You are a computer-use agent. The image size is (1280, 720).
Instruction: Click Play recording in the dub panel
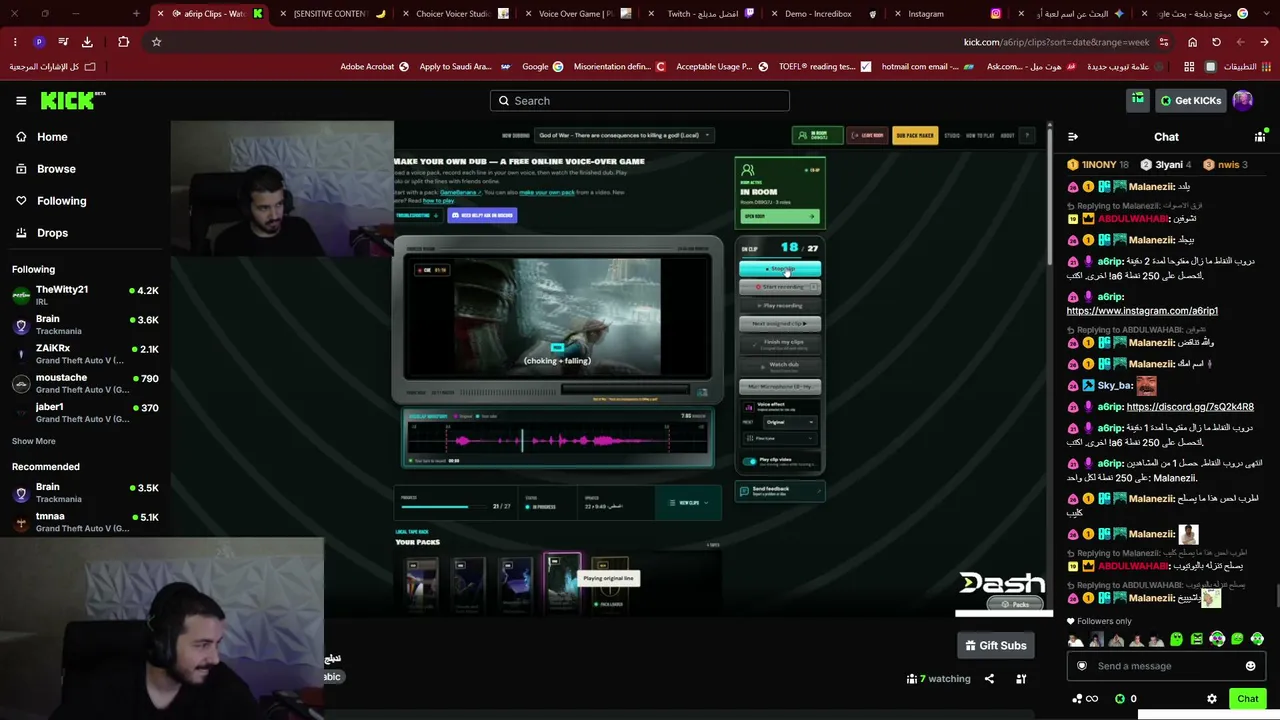[x=780, y=305]
